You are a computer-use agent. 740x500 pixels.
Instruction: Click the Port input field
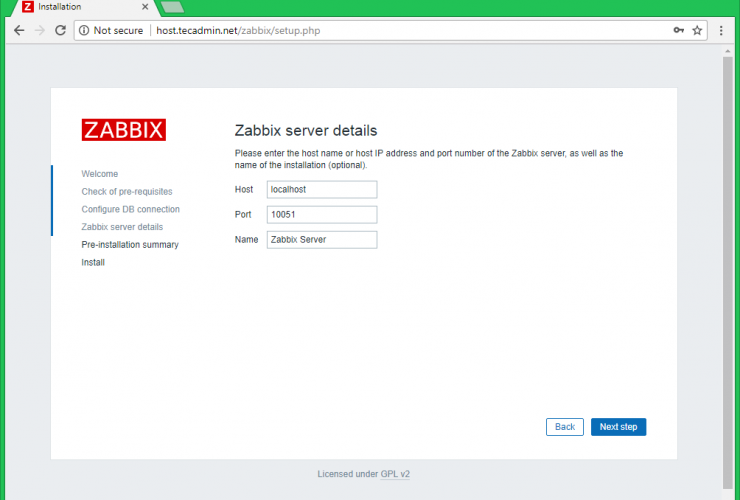pos(322,214)
